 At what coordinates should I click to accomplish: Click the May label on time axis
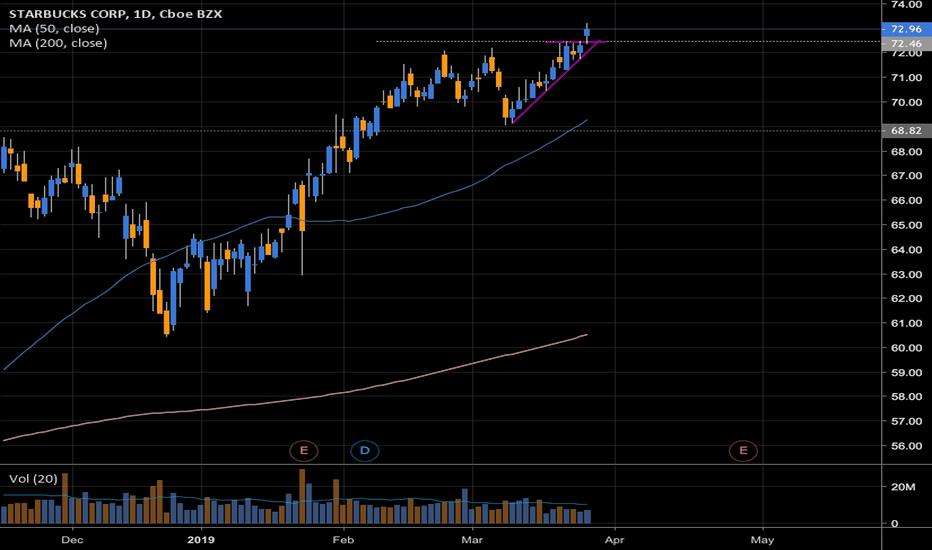(762, 540)
